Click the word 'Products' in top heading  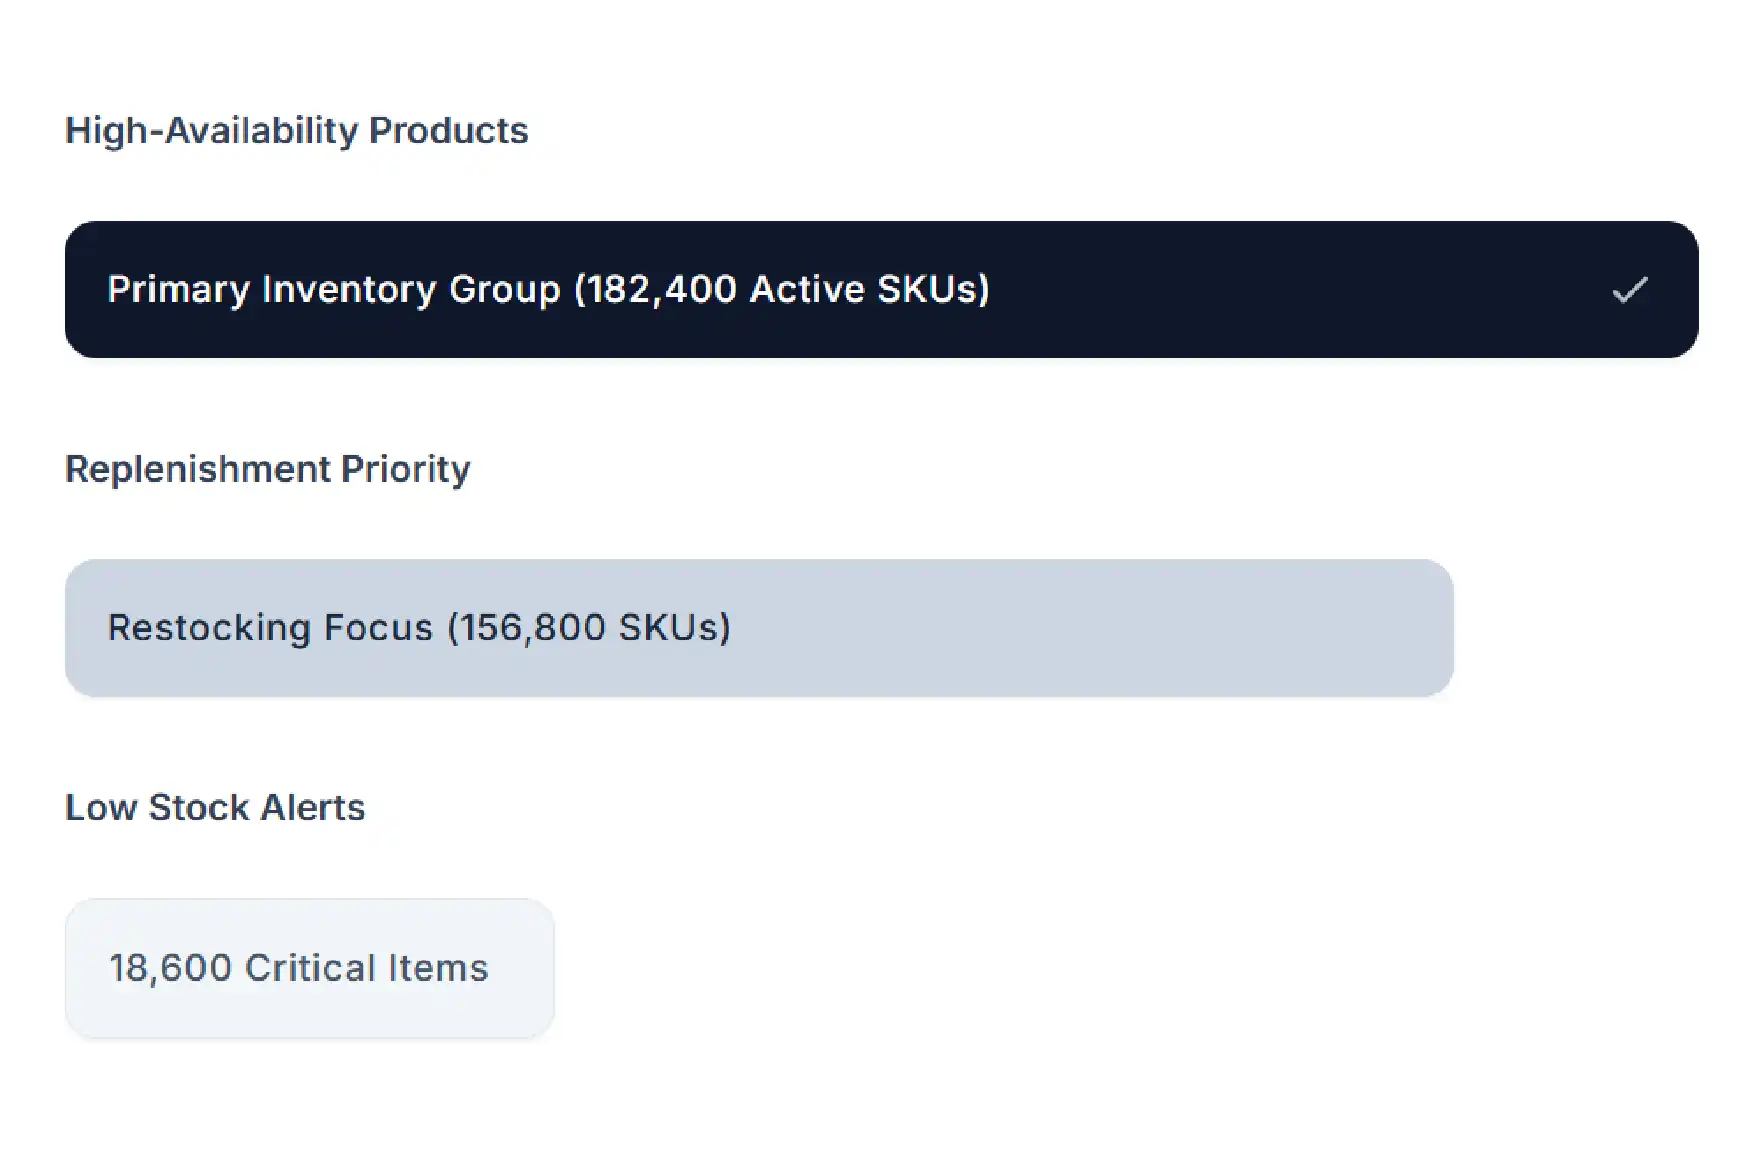click(448, 131)
